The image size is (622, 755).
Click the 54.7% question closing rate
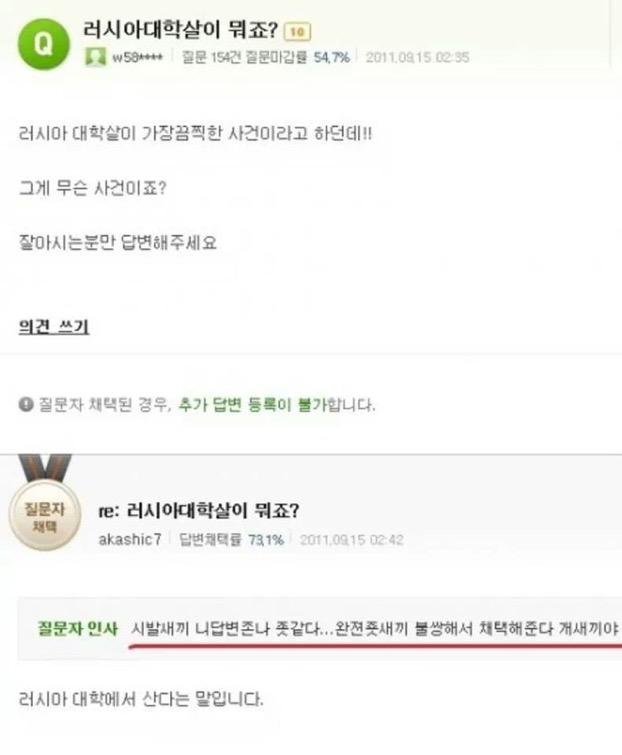pos(332,58)
